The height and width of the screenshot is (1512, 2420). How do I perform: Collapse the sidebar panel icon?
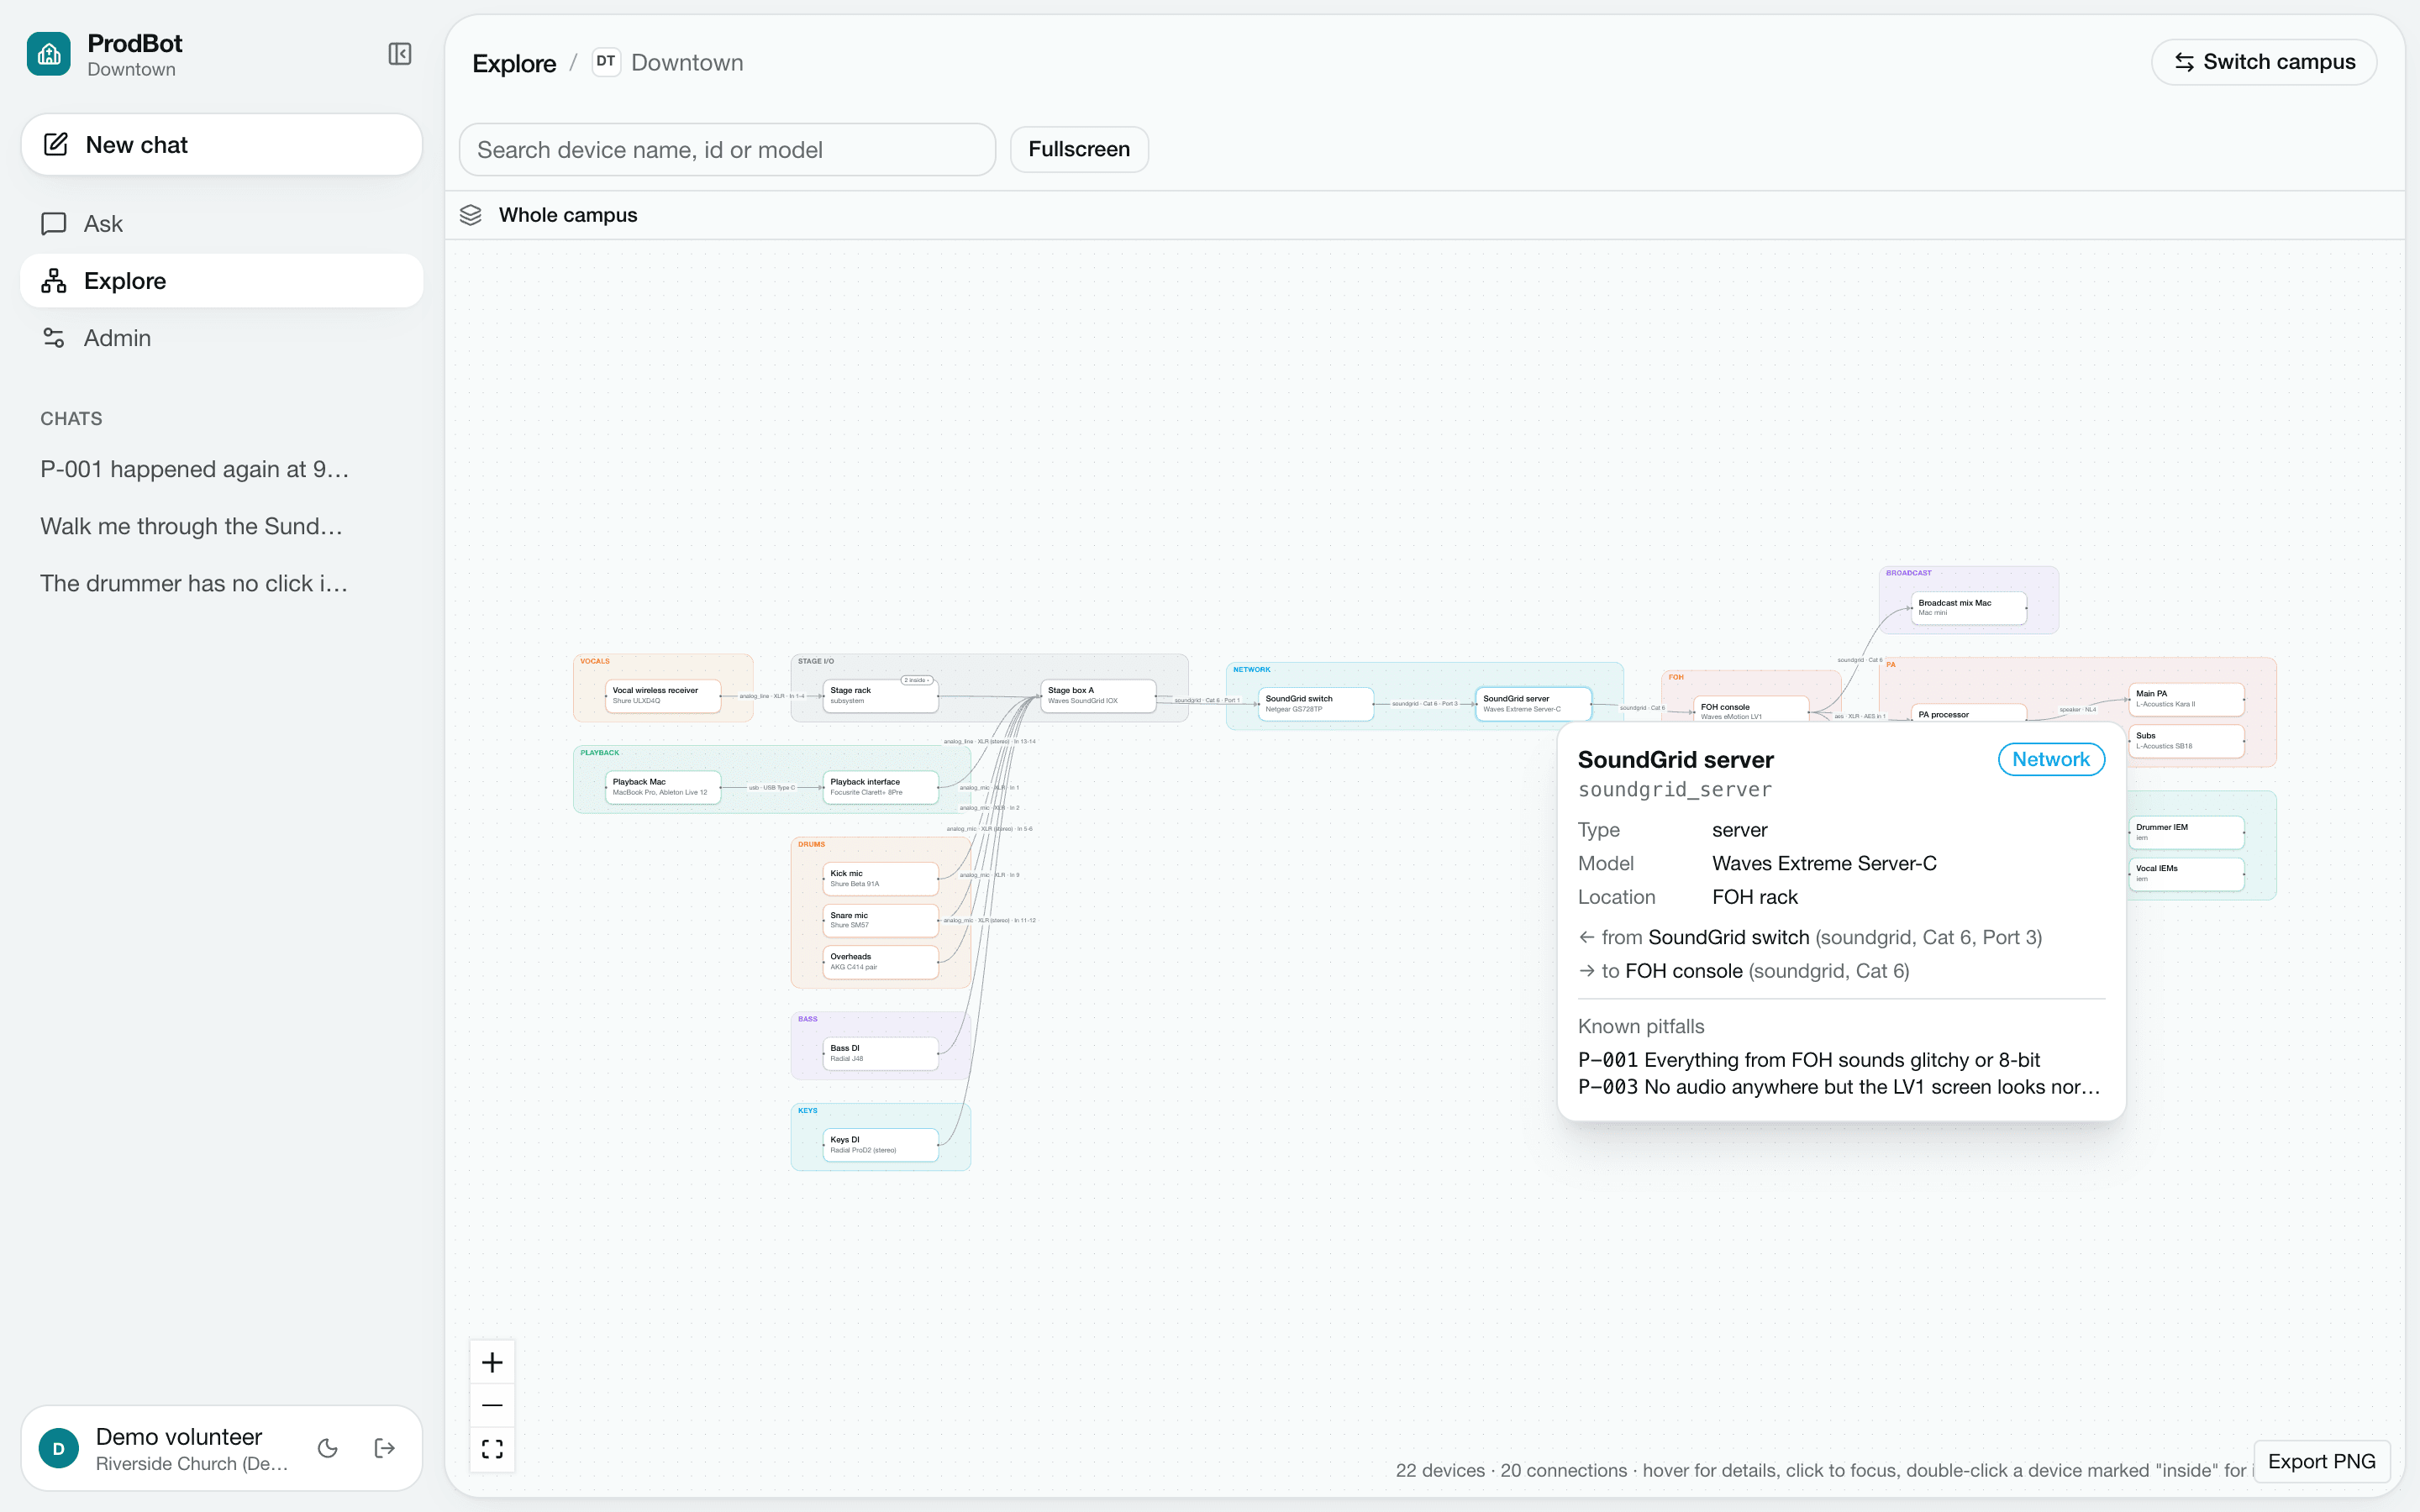click(400, 54)
